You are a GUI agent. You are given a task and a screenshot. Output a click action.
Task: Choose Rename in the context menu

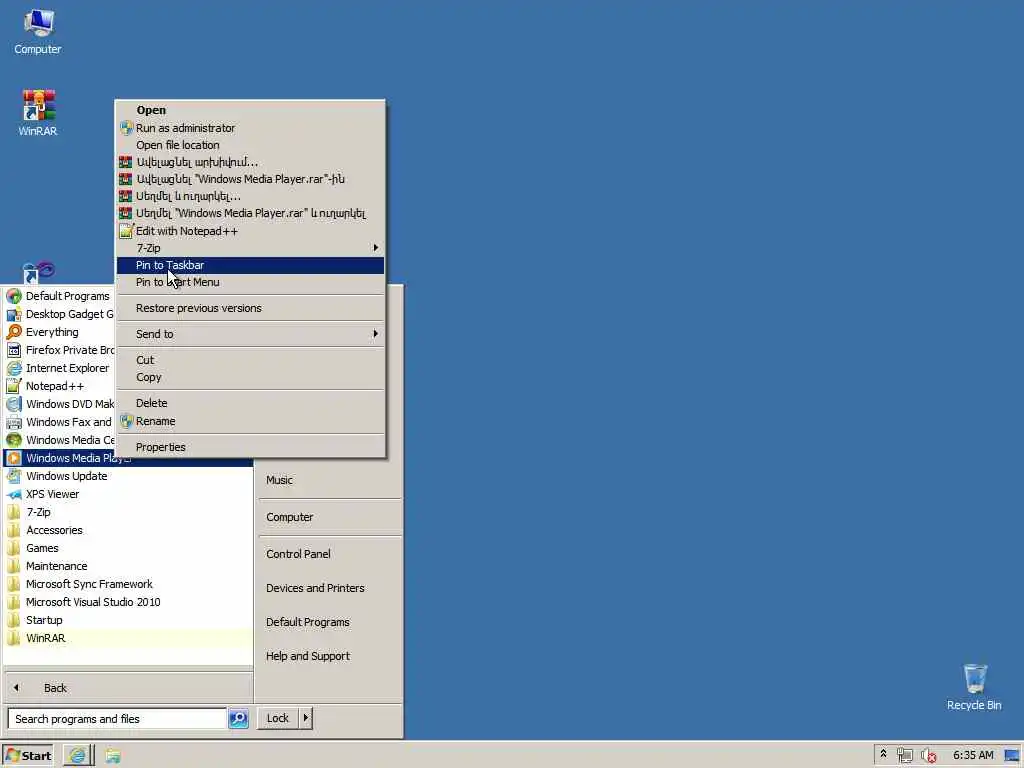[x=250, y=421]
